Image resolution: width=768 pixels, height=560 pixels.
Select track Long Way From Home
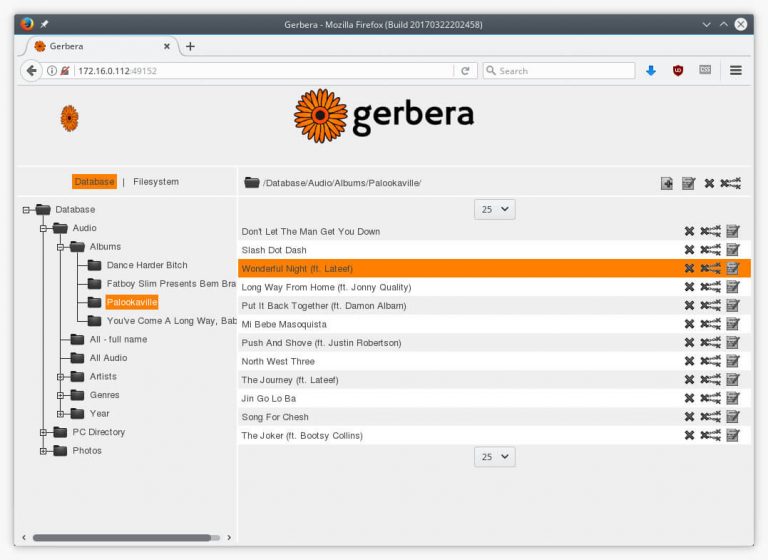coord(326,287)
